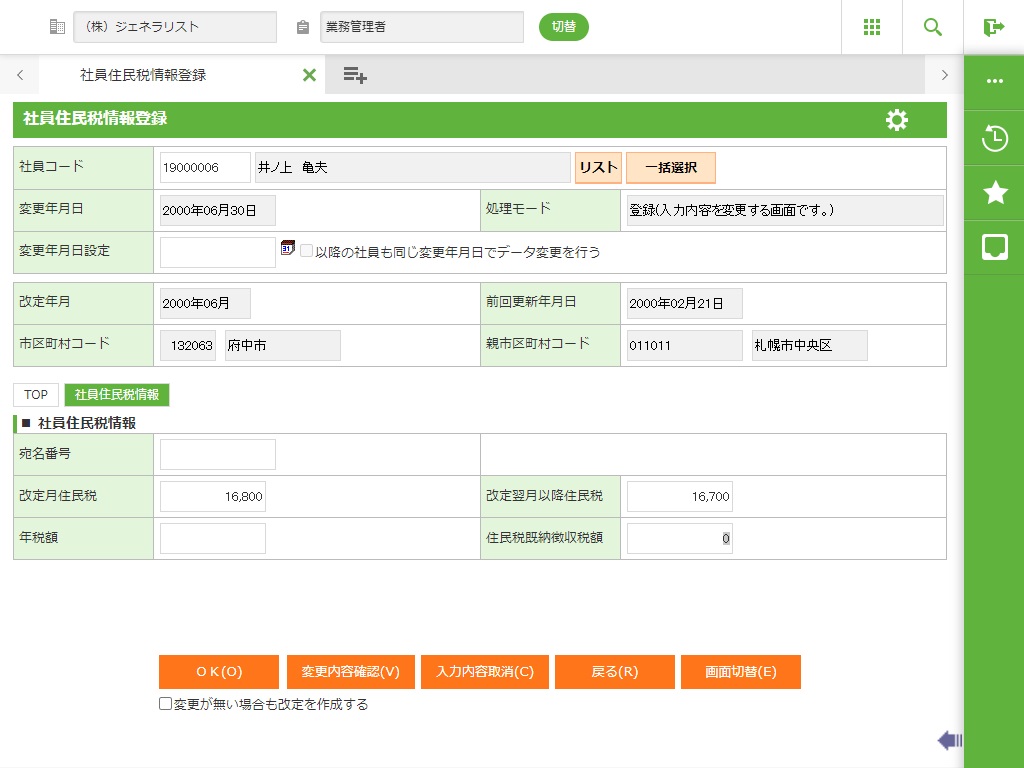The width and height of the screenshot is (1024, 768).
Task: Enable same change date for following employees
Action: [x=307, y=252]
